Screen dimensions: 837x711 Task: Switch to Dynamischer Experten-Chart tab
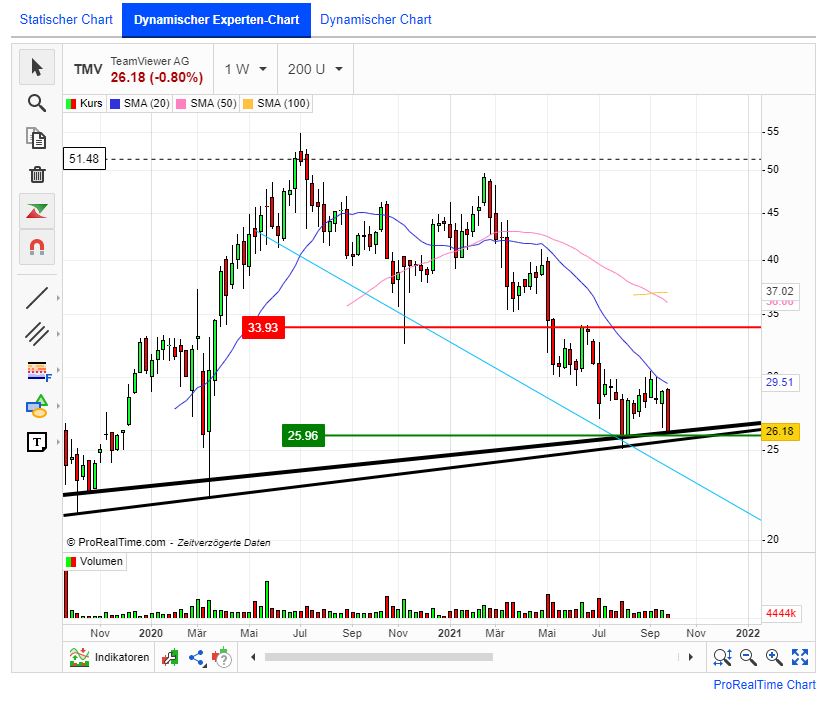pos(216,20)
